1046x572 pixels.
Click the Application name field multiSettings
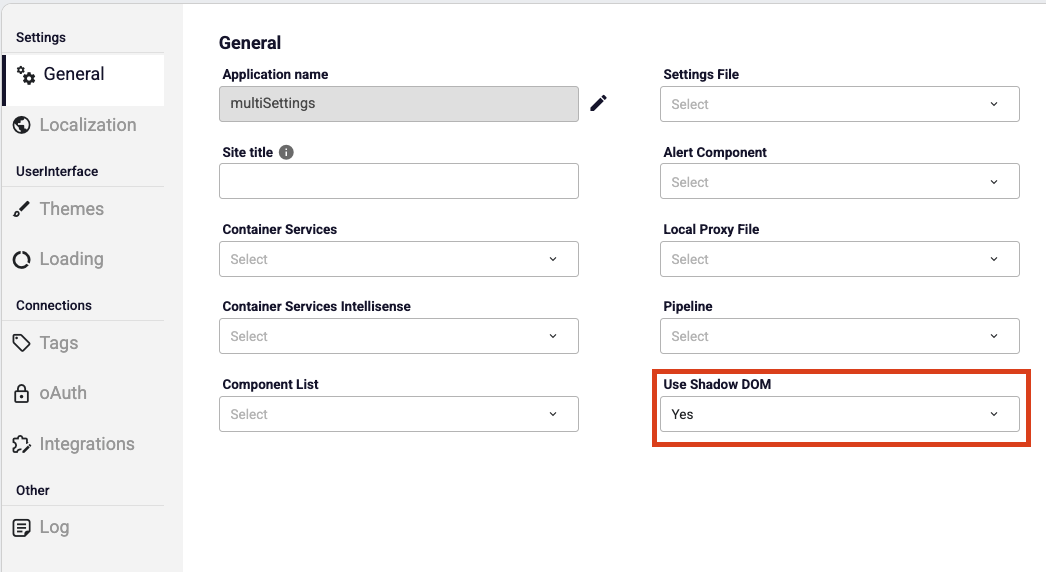coord(398,103)
